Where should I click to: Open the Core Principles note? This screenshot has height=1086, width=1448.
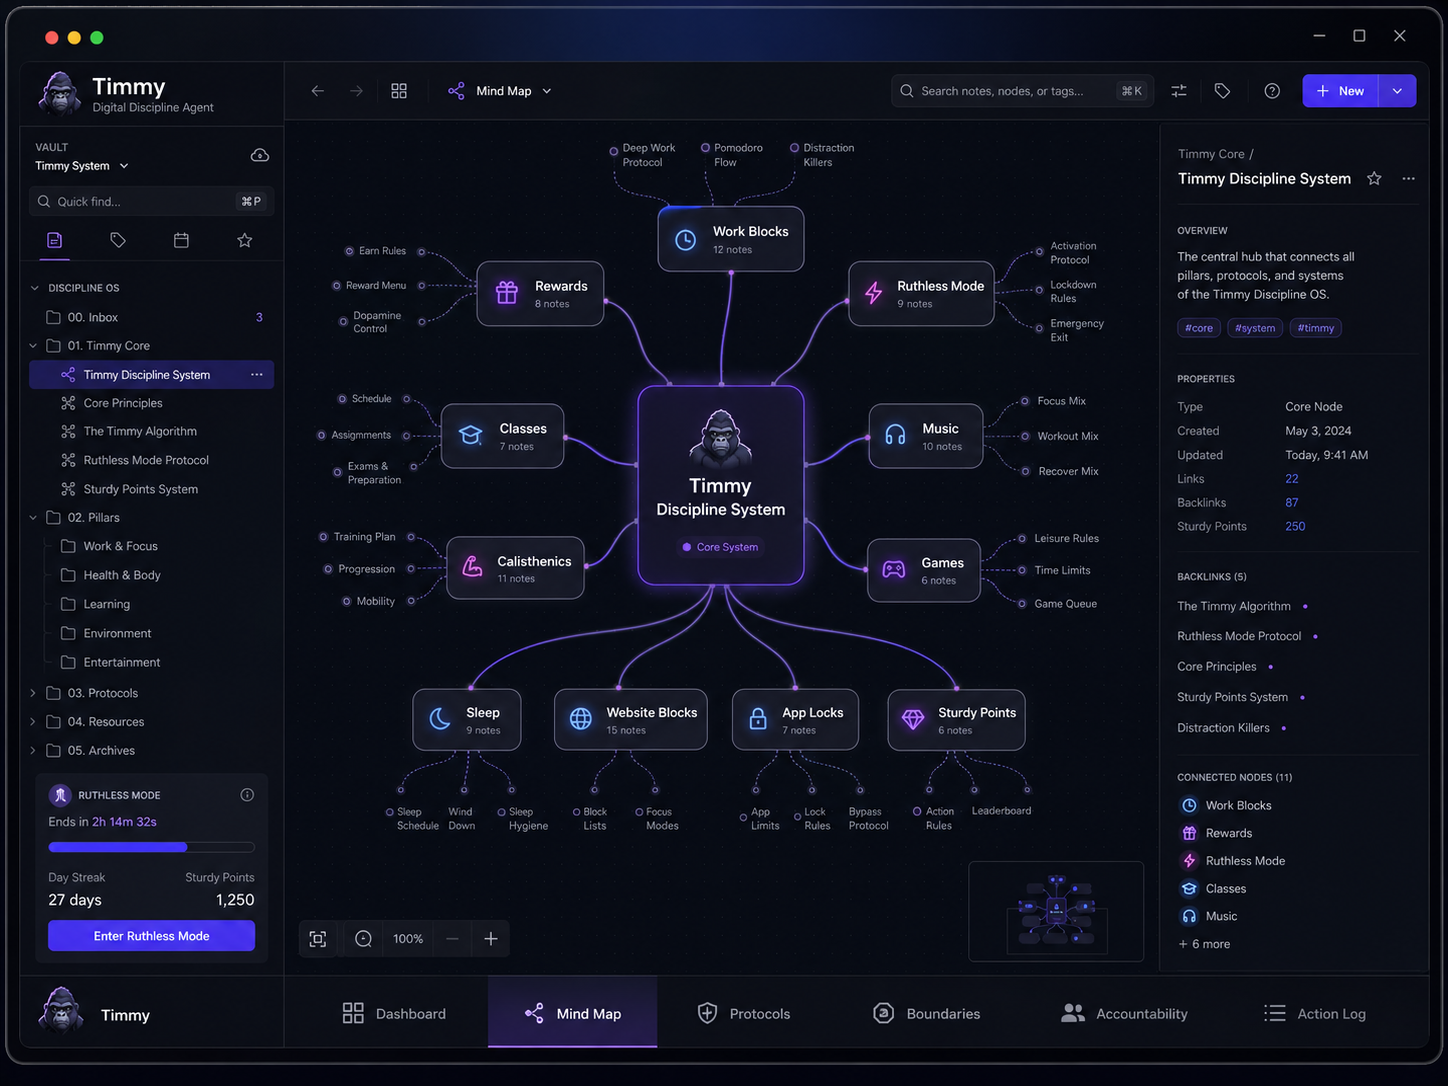tap(123, 403)
